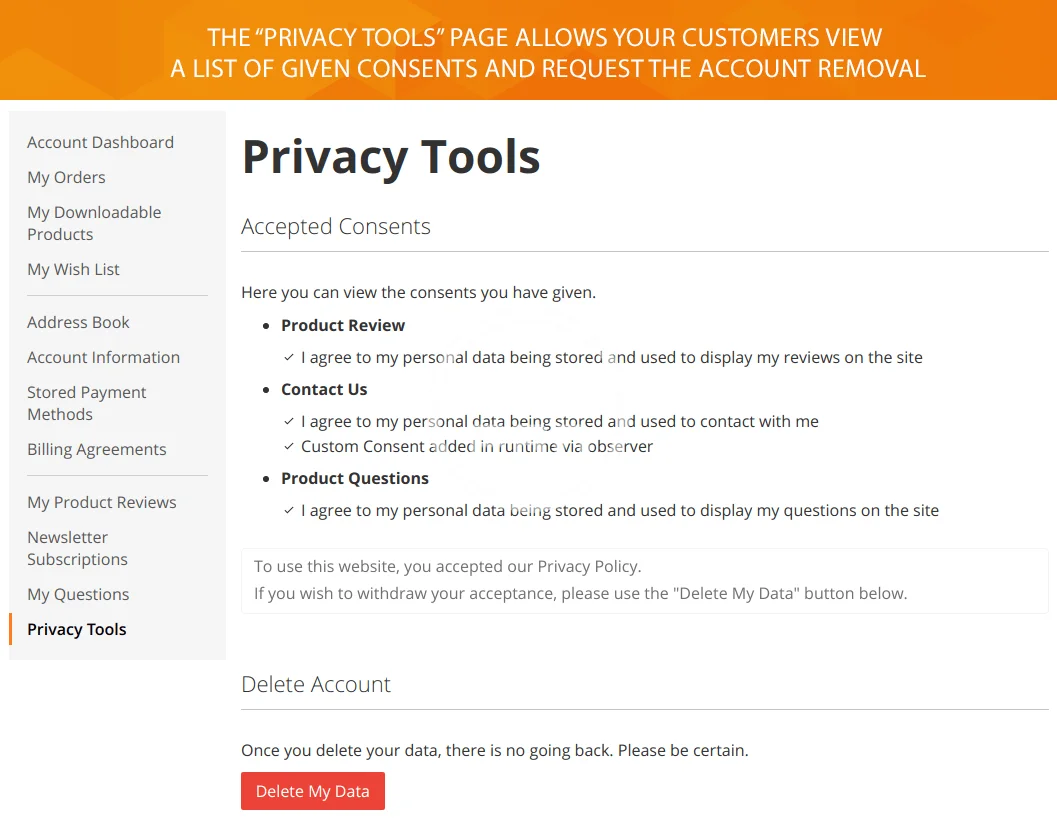Go to Billing Agreements
Viewport: 1057px width, 822px height.
96,449
